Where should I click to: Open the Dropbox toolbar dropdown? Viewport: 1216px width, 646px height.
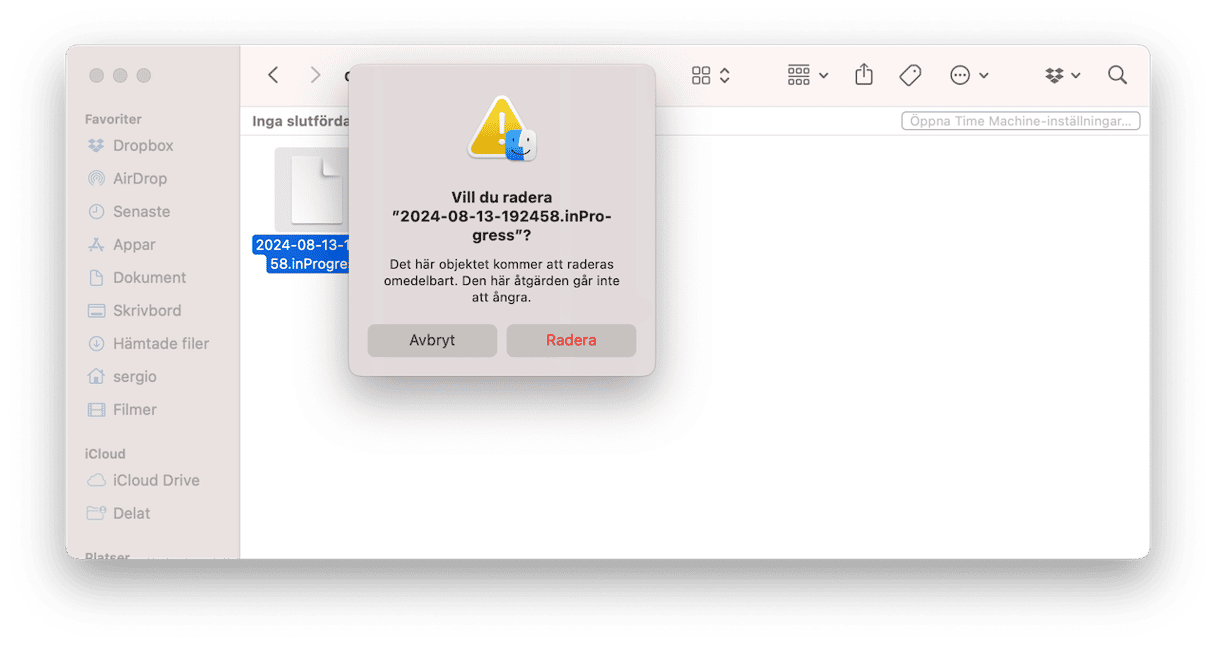click(1063, 75)
